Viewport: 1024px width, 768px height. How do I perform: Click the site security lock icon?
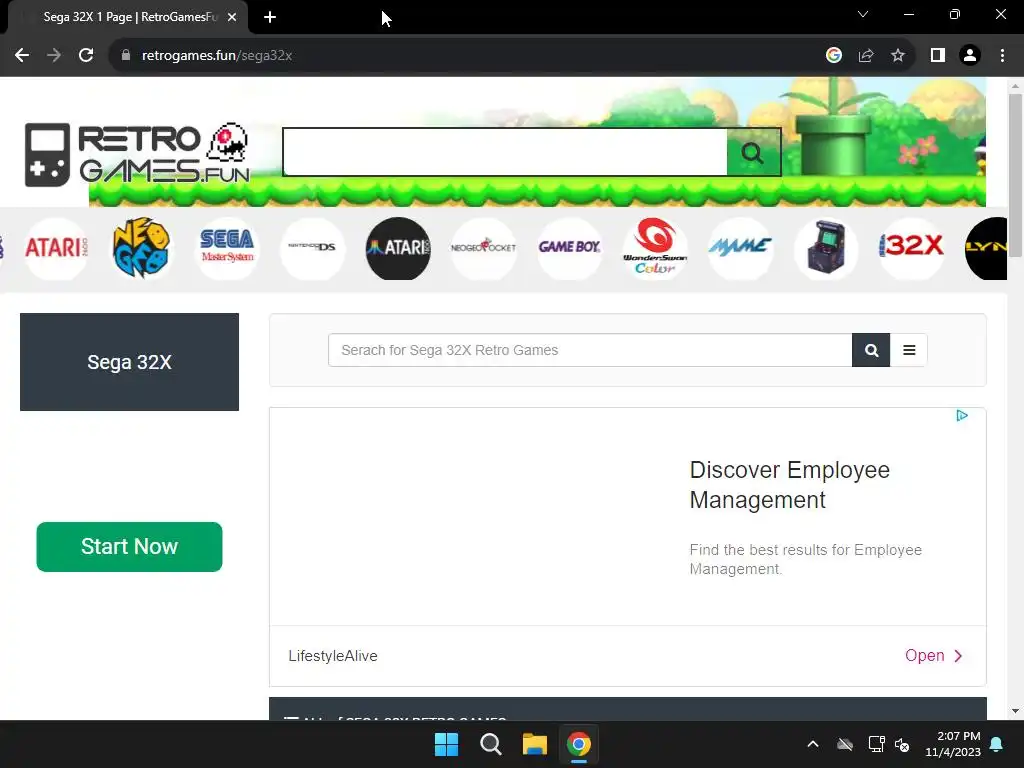point(126,56)
